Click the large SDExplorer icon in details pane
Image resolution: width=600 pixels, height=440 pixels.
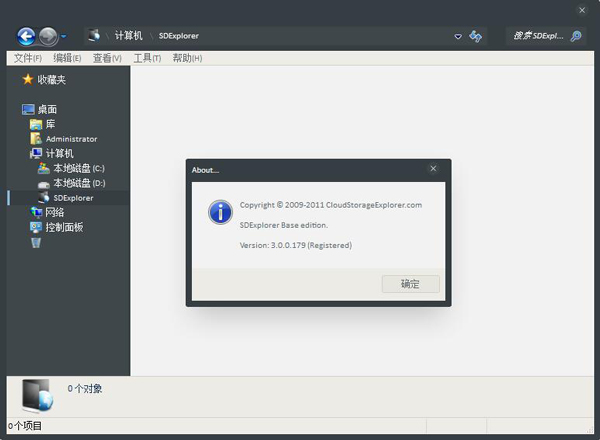[37, 396]
